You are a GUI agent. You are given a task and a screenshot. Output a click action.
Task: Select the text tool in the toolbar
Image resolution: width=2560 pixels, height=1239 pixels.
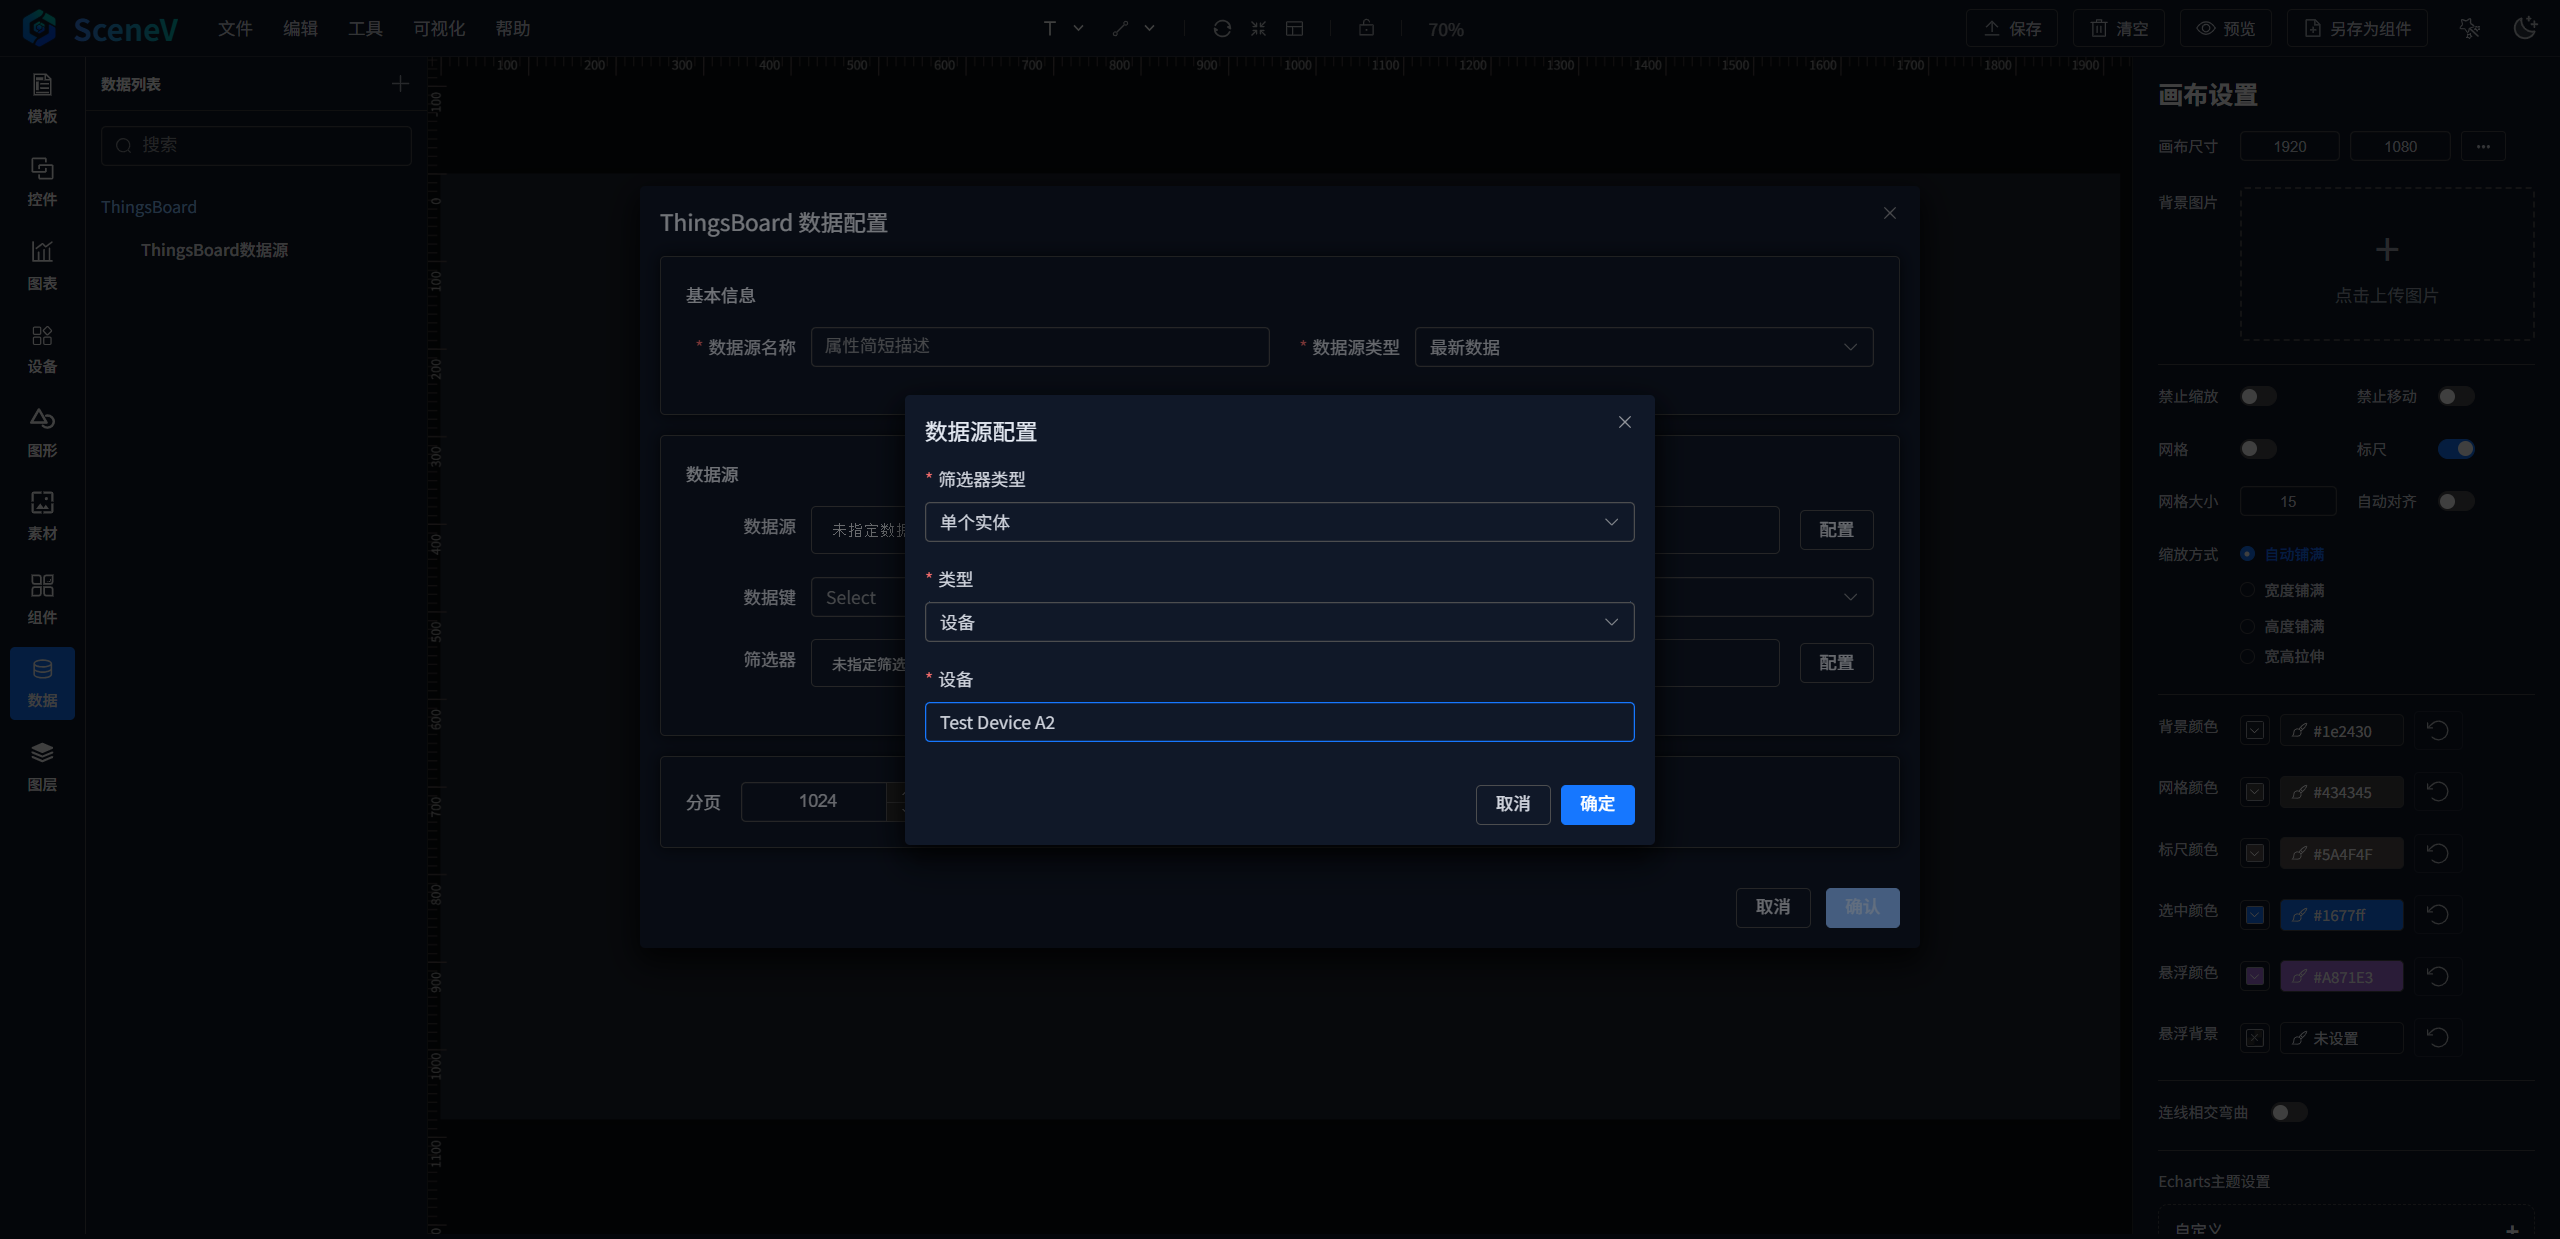[x=1050, y=29]
